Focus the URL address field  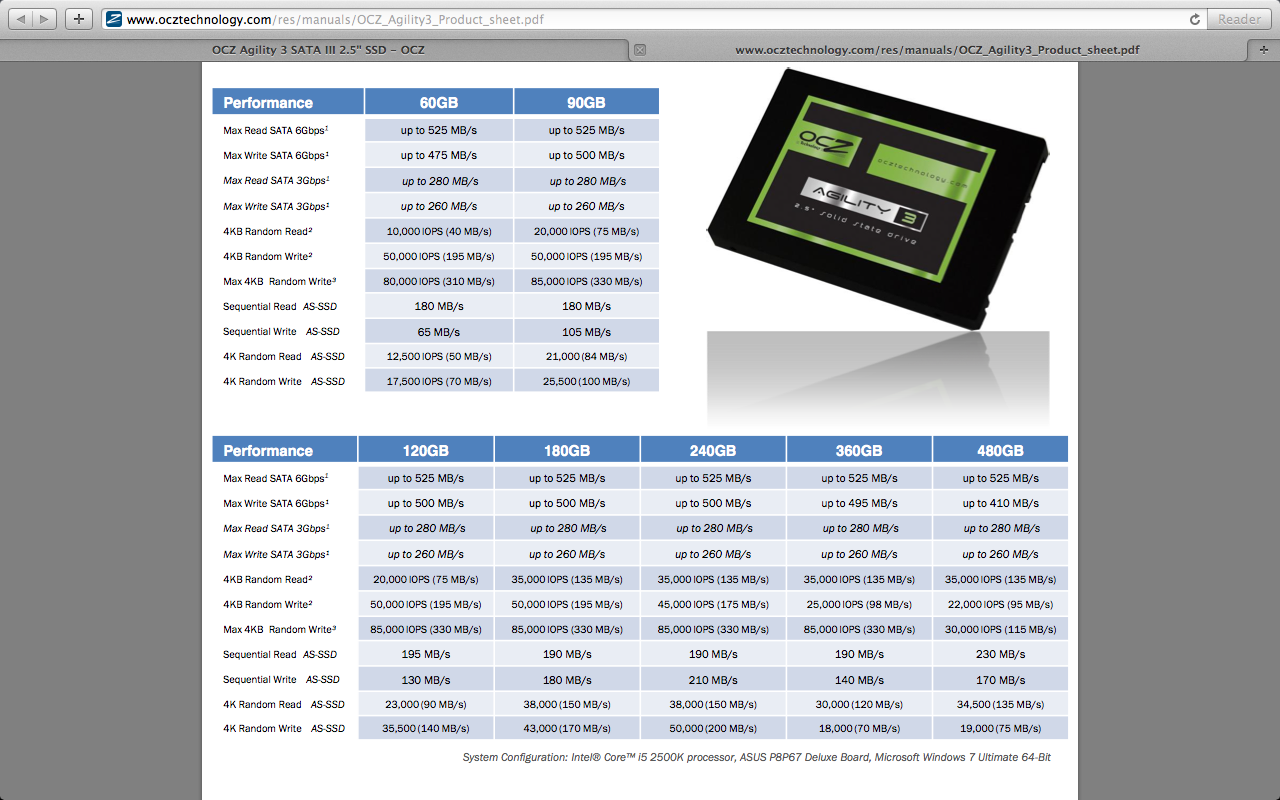[652, 19]
